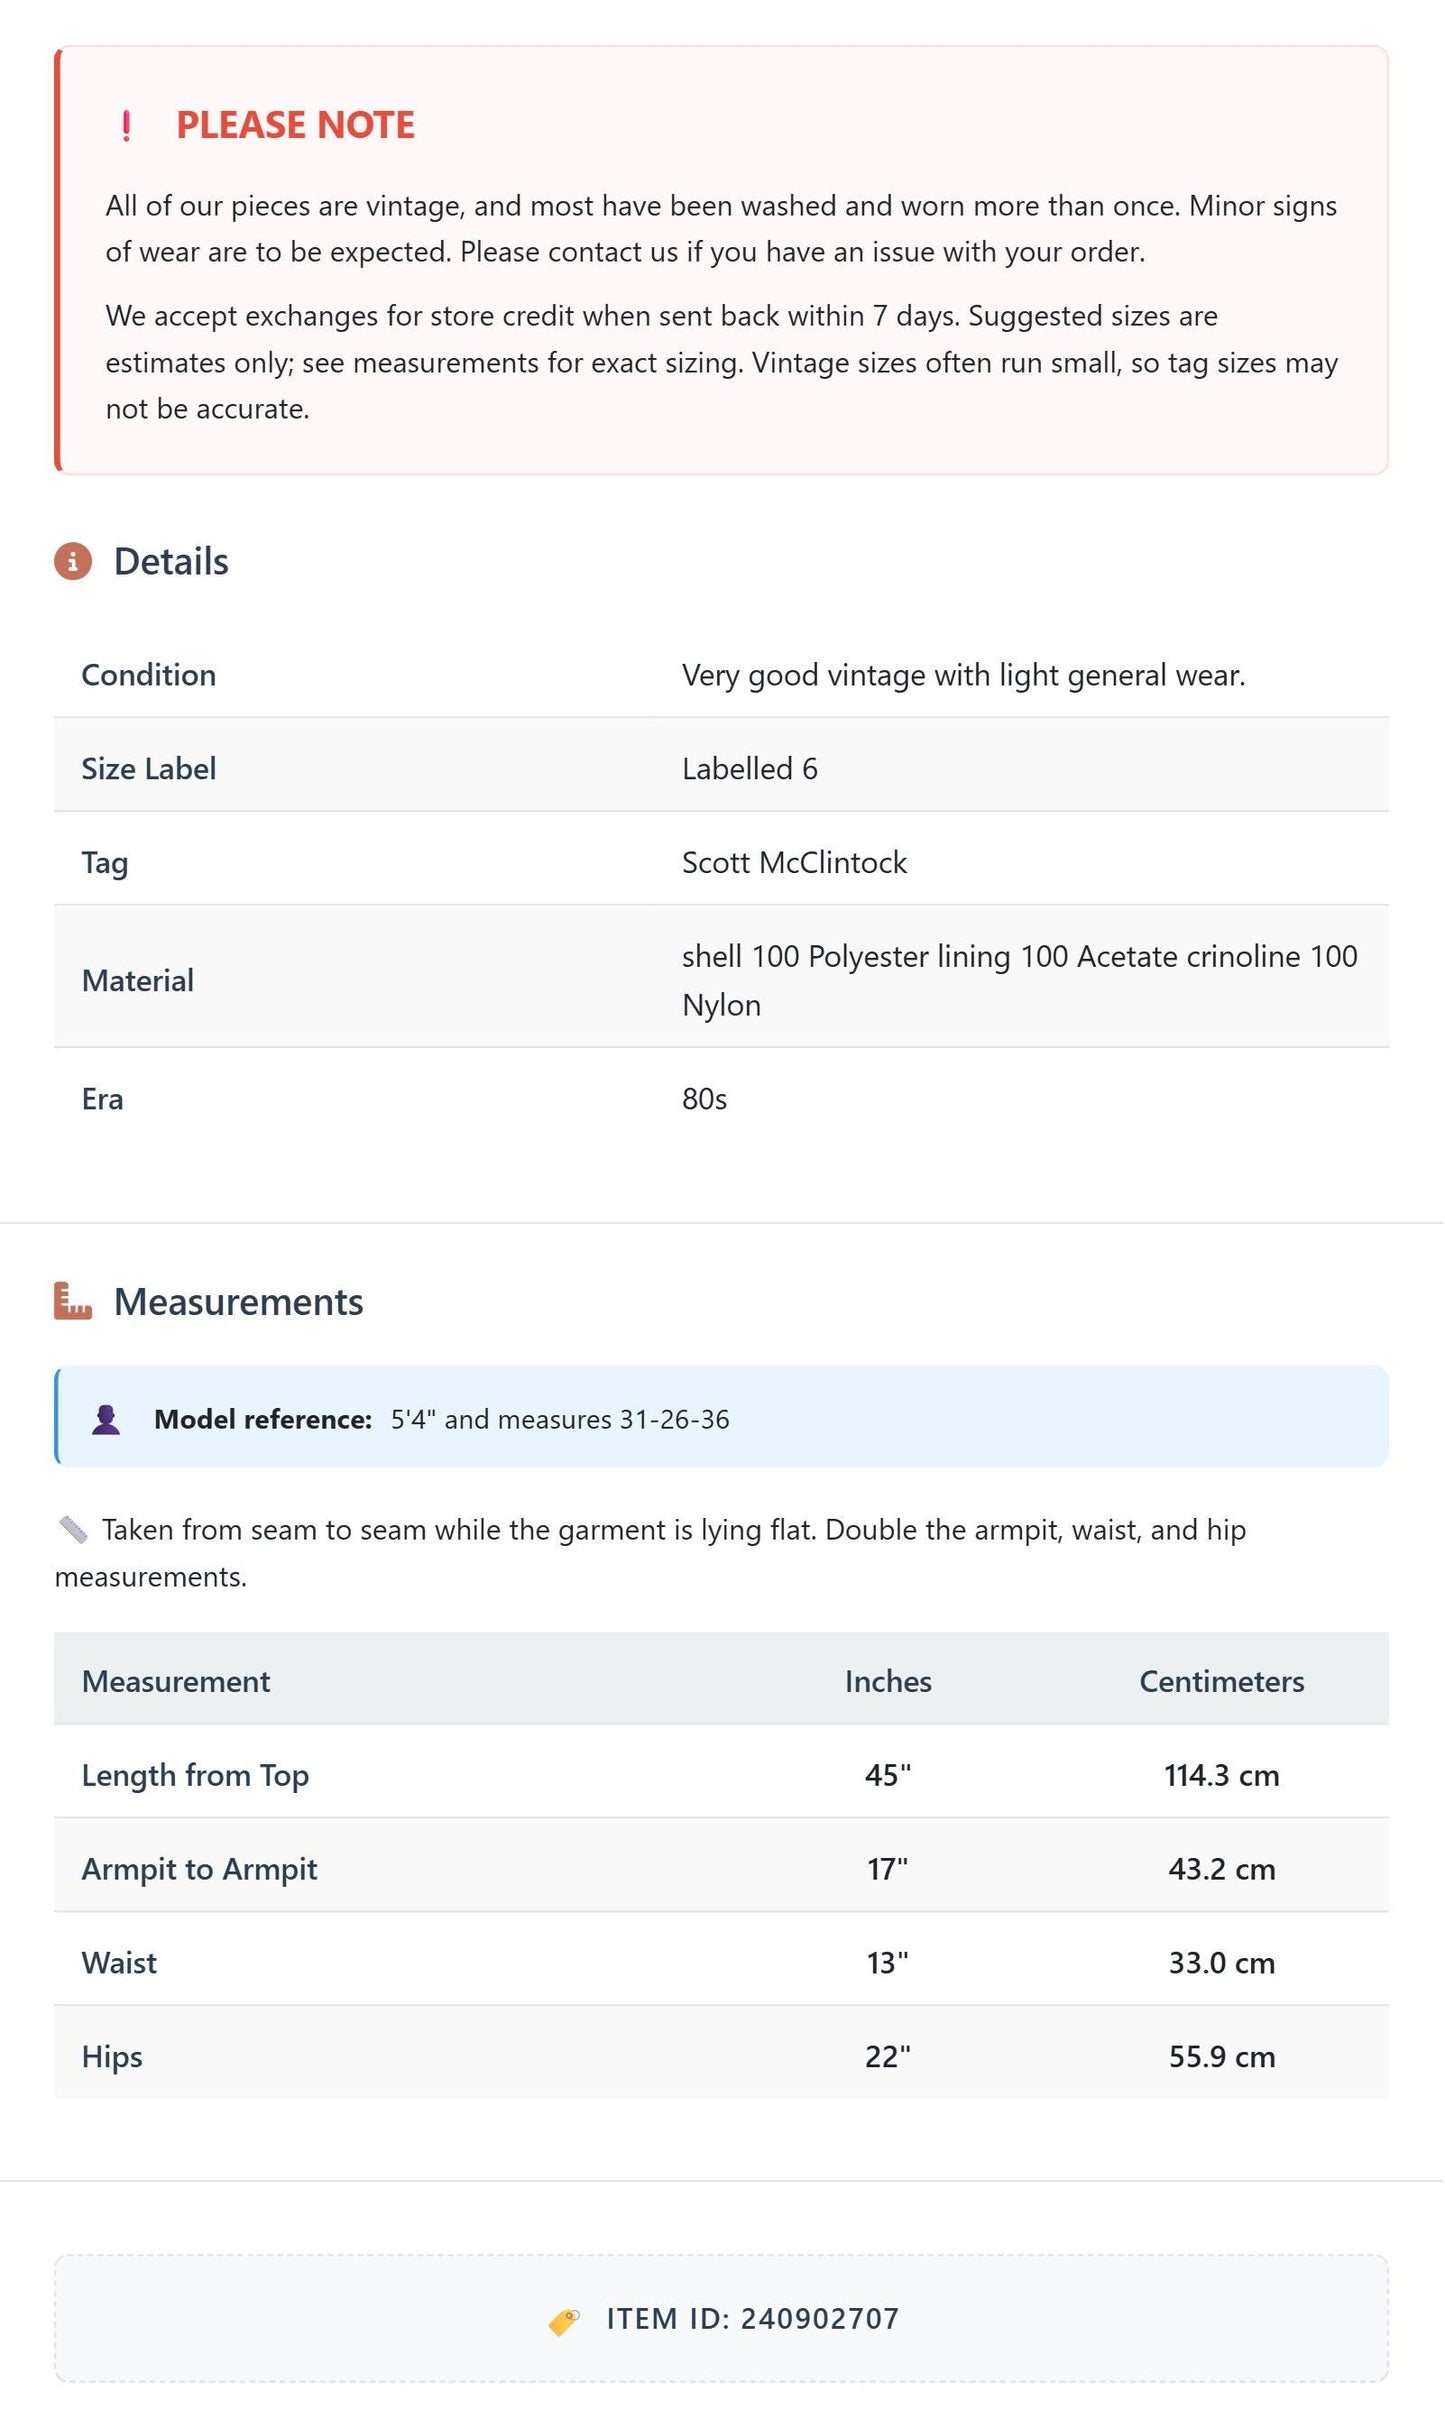This screenshot has height=2428, width=1445.
Task: Click the Waist 13" inches value
Action: [888, 1962]
